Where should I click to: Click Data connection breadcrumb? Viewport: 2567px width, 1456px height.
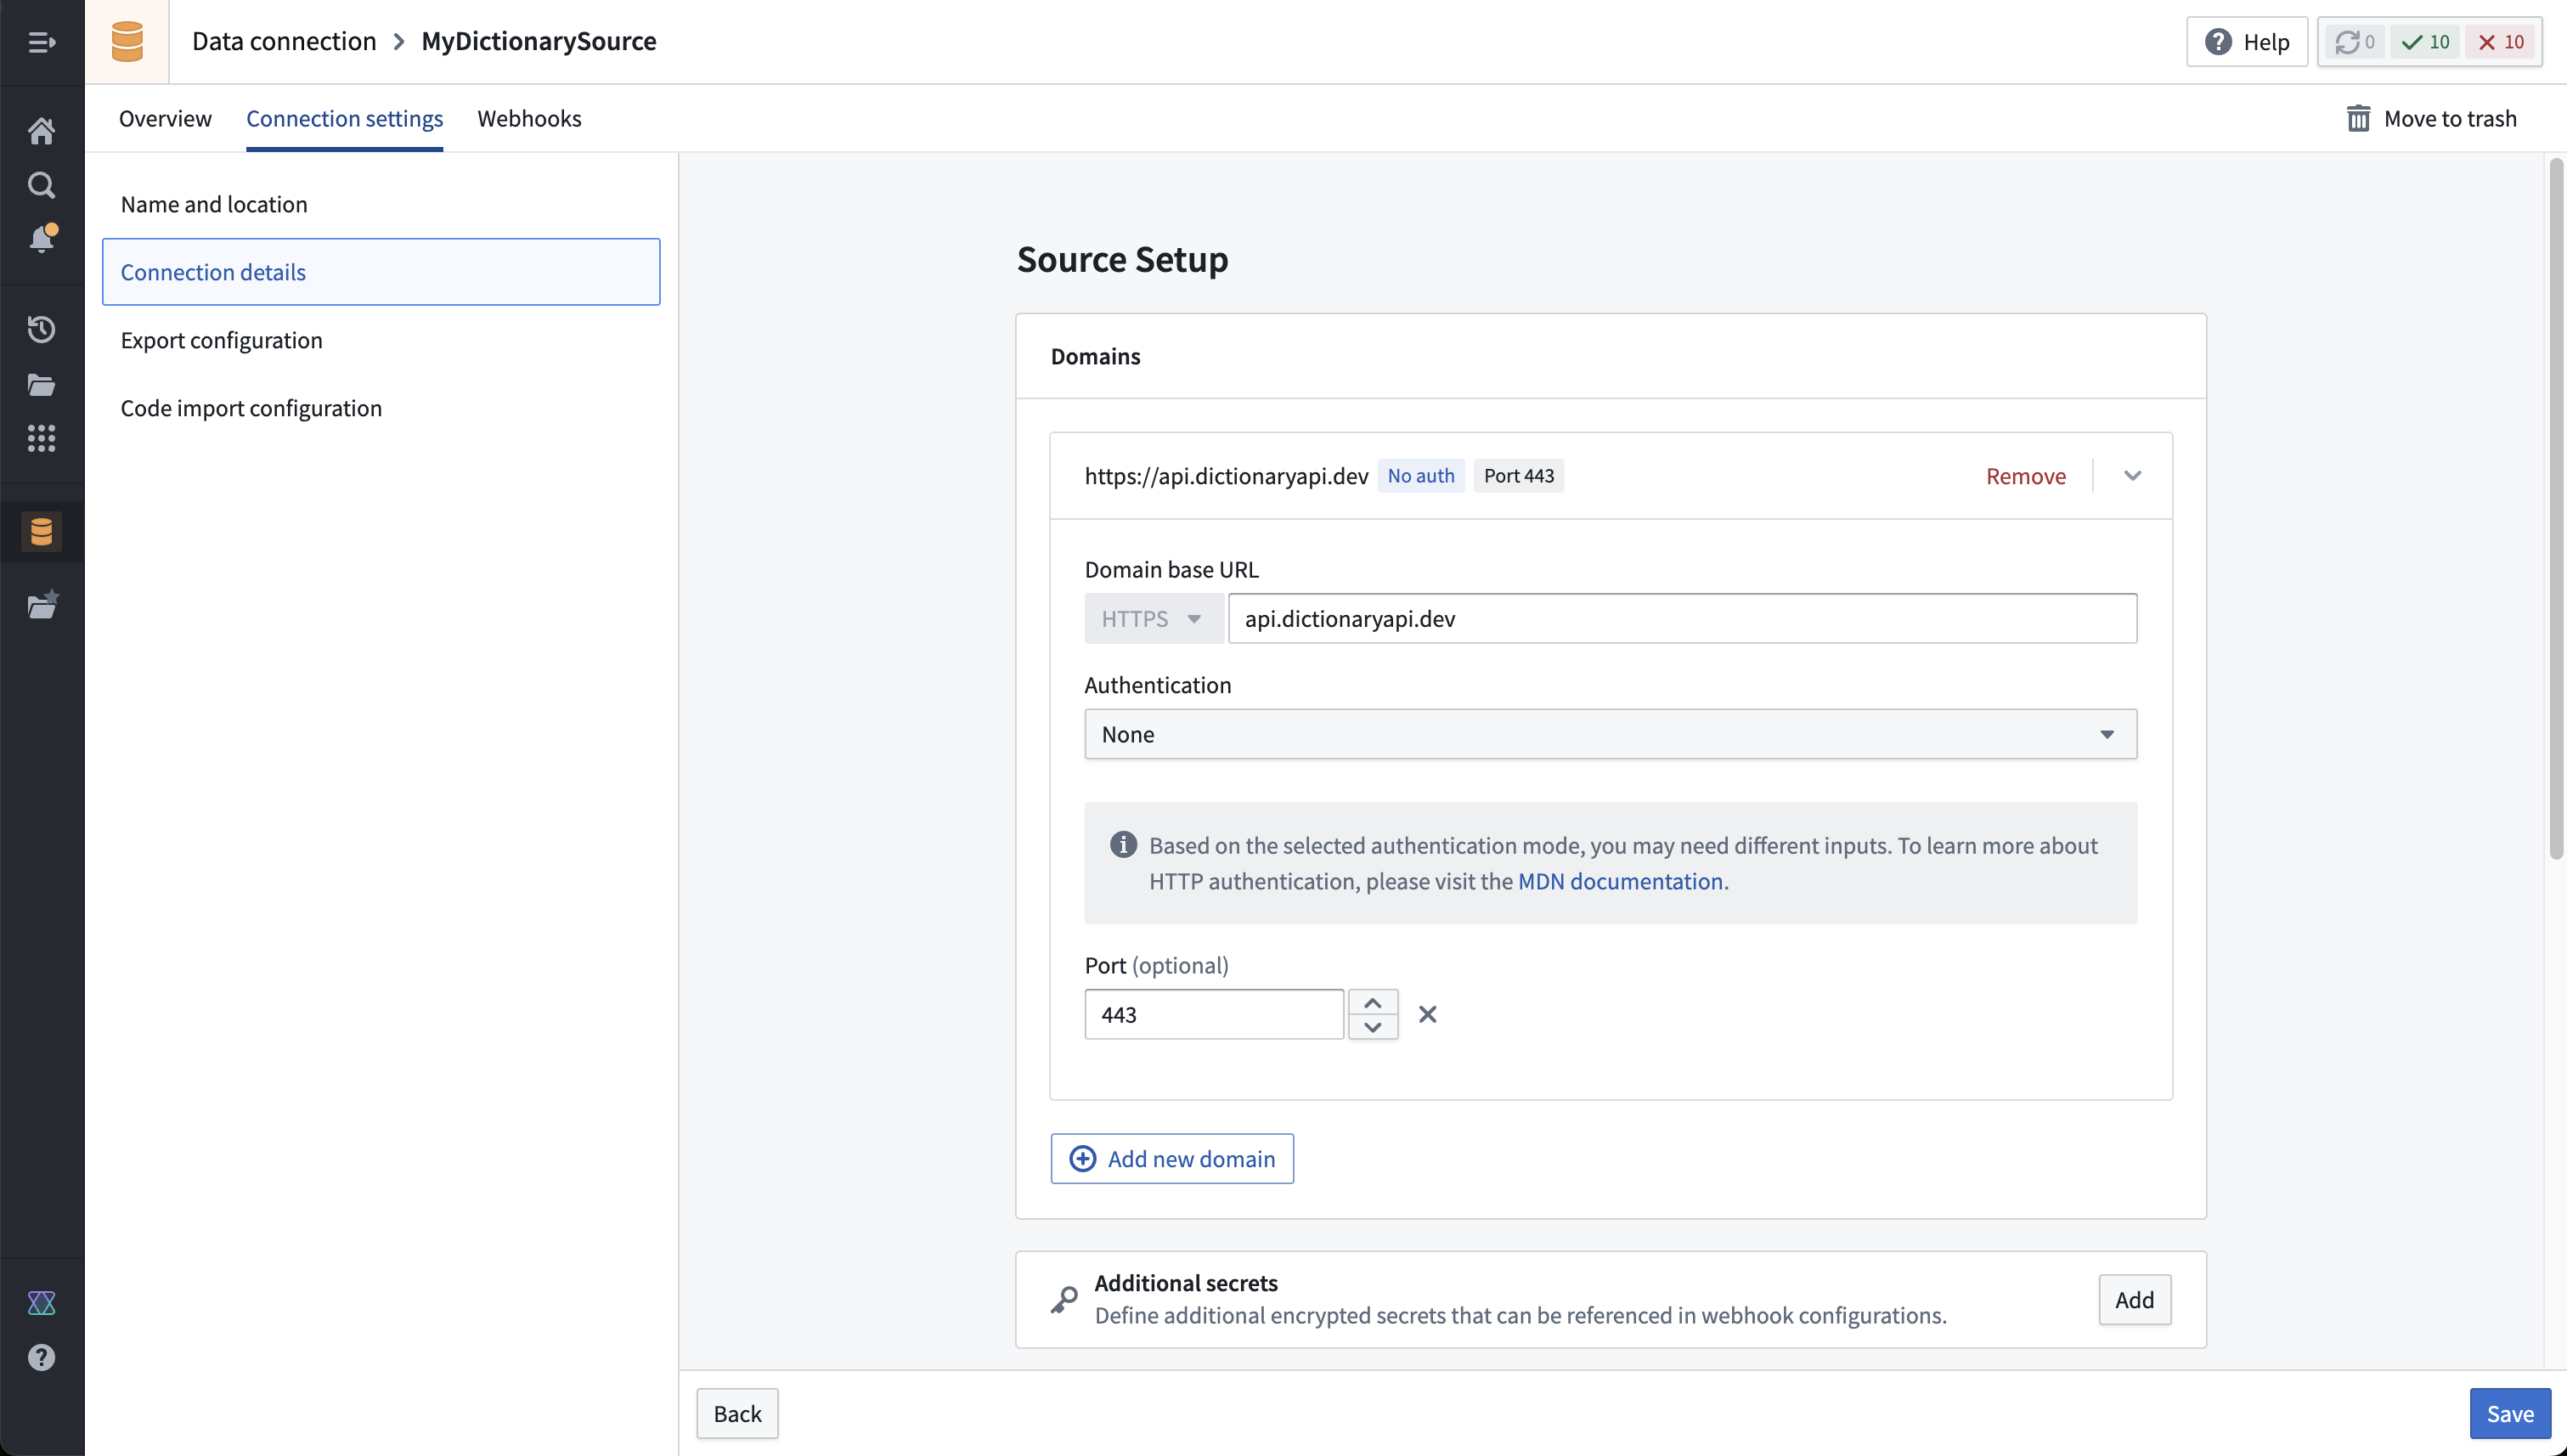point(284,41)
